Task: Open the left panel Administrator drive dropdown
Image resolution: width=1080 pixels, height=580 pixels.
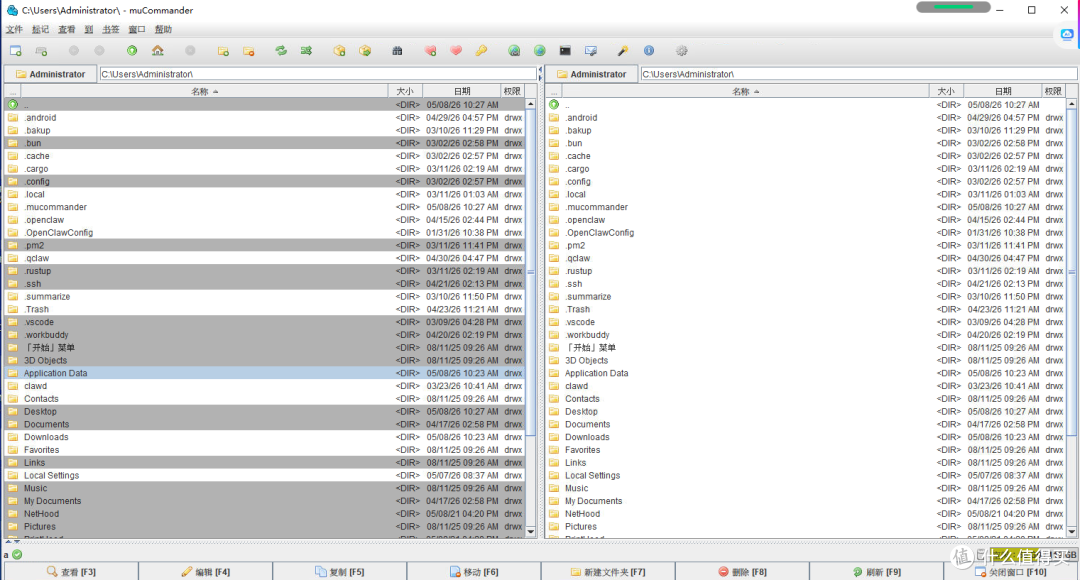Action: [50, 74]
